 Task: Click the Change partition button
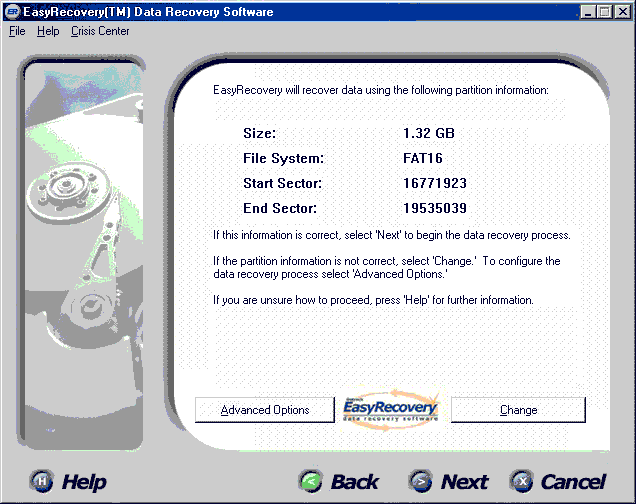pos(518,410)
